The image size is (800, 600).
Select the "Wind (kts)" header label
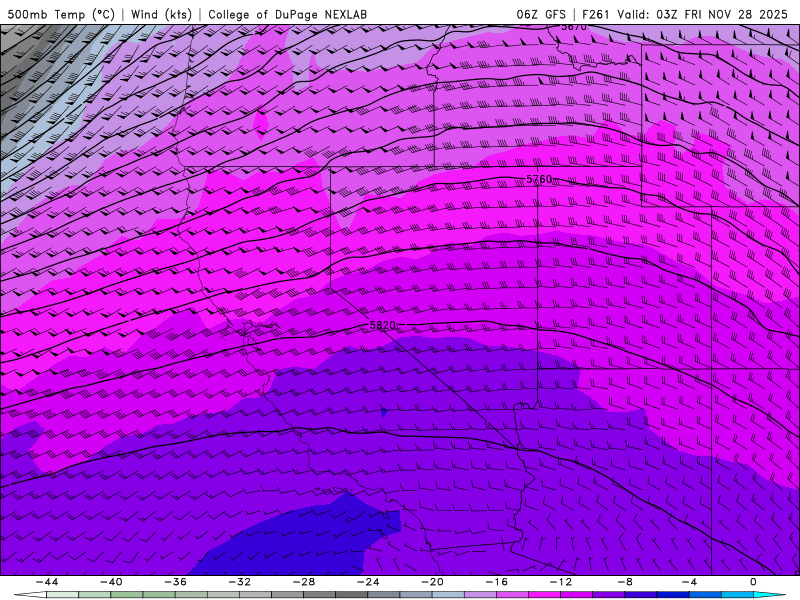point(161,14)
